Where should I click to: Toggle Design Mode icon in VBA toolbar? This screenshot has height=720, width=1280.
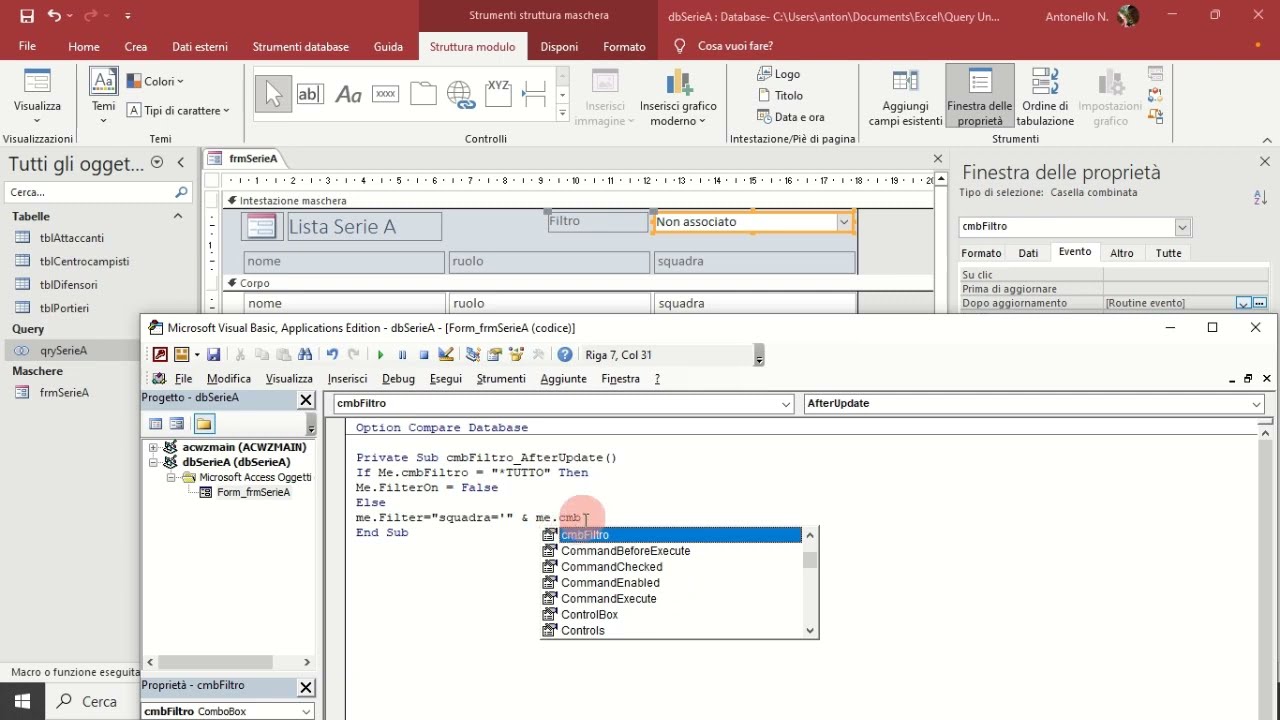446,354
